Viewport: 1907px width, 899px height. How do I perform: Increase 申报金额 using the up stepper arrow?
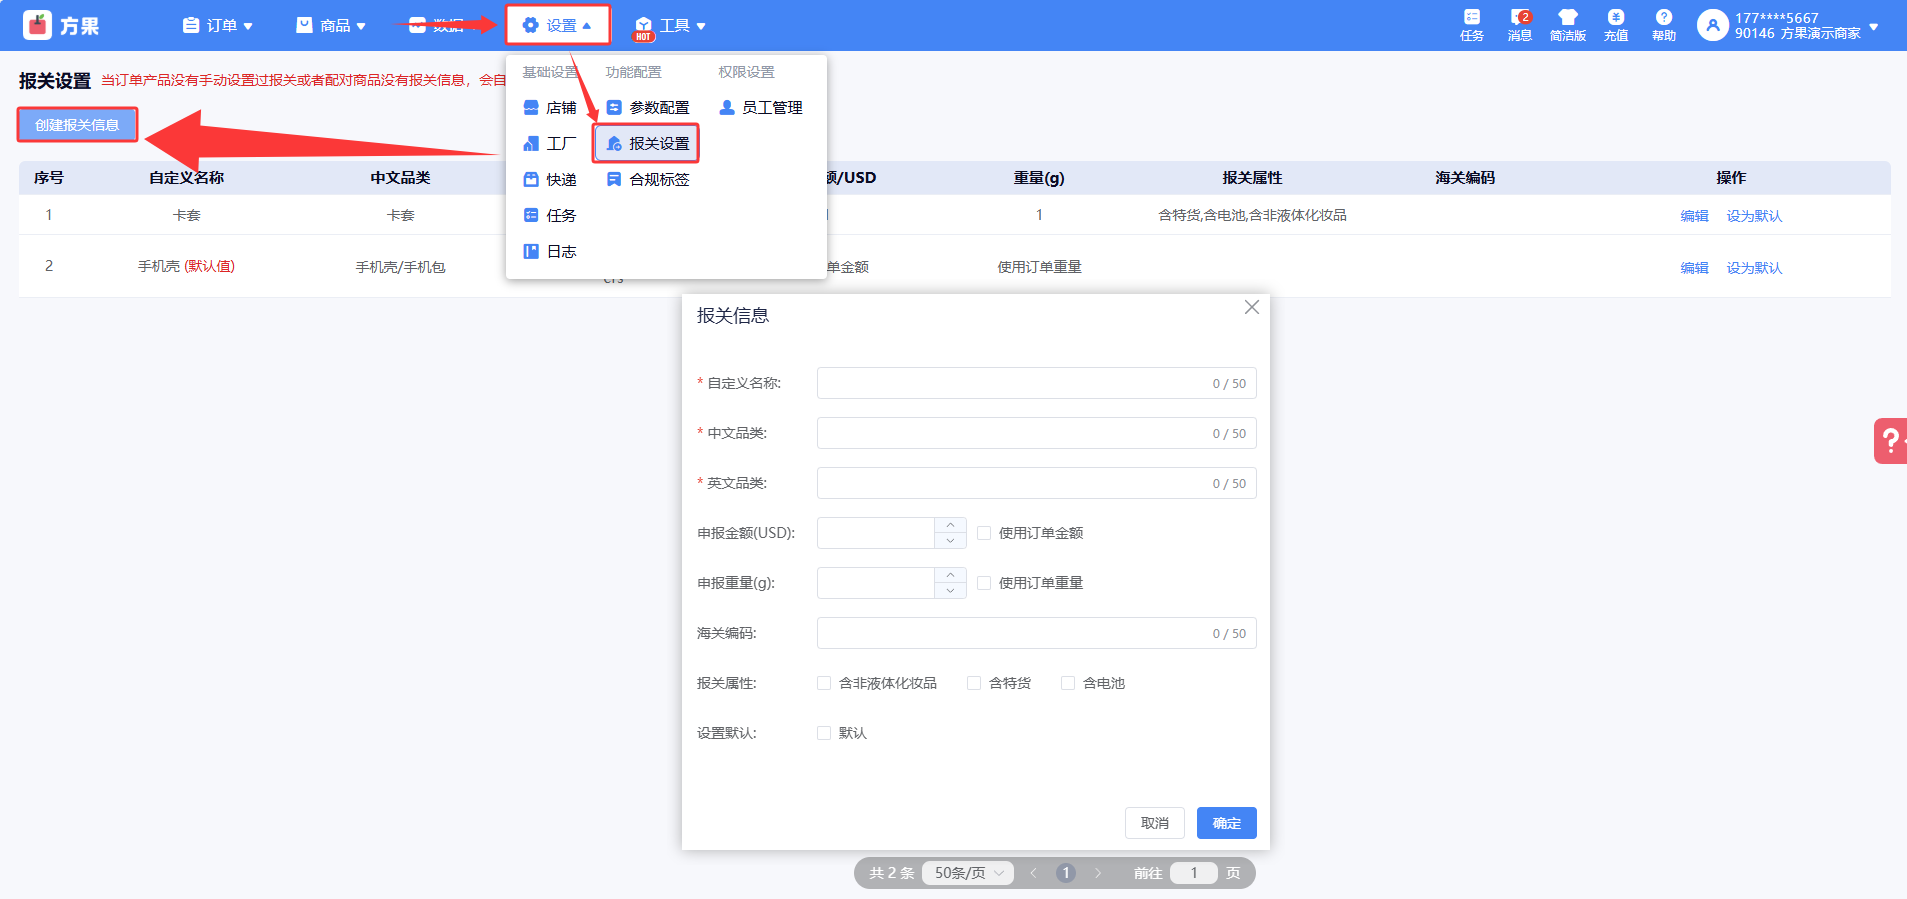point(950,525)
